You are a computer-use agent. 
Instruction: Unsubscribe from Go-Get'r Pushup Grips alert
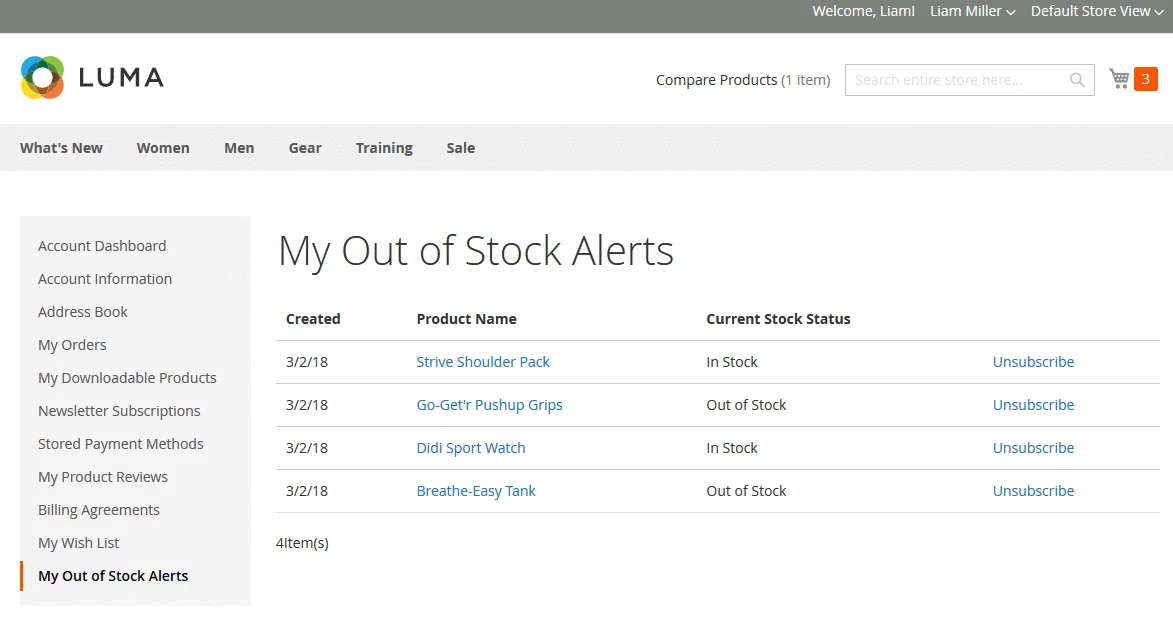(1033, 405)
